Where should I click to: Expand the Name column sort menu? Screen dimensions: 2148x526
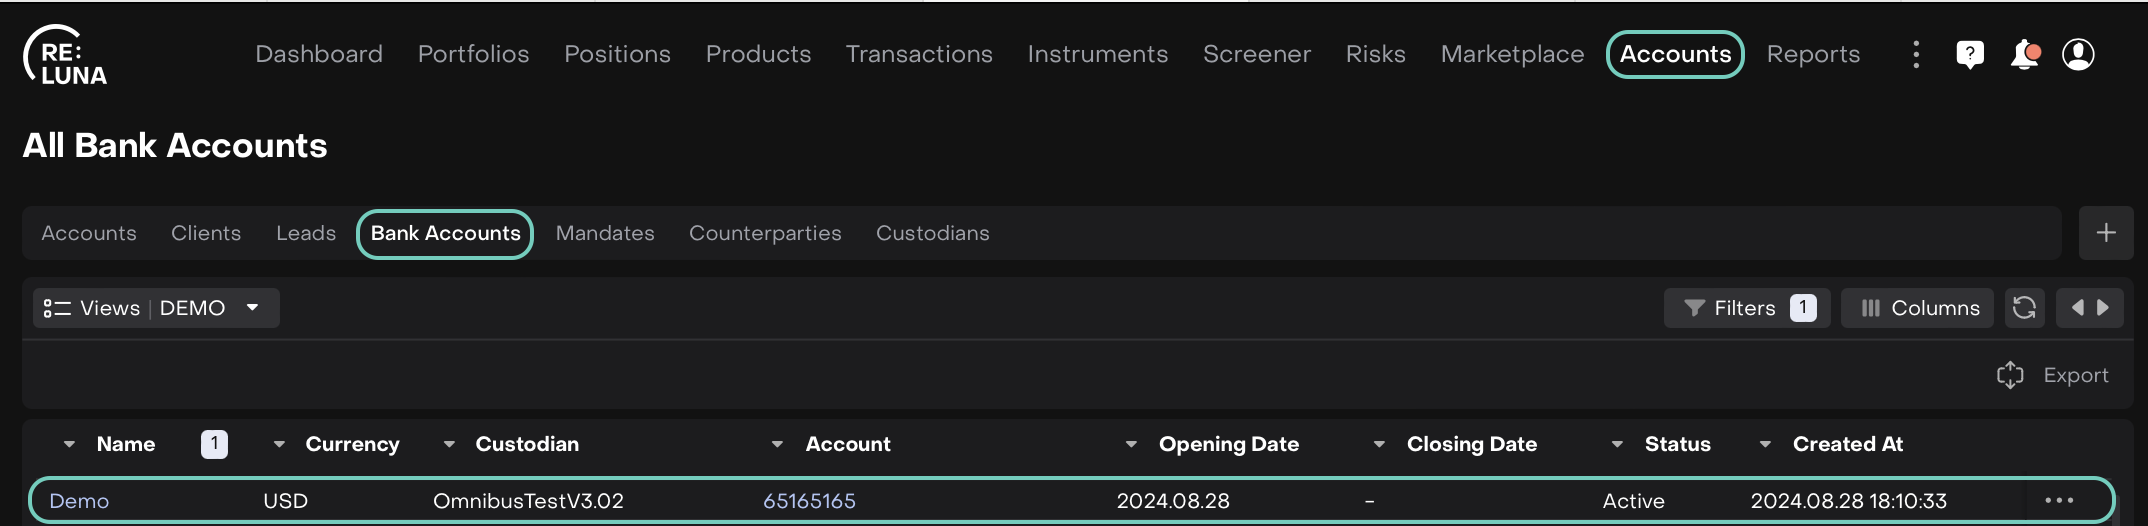pyautogui.click(x=69, y=444)
